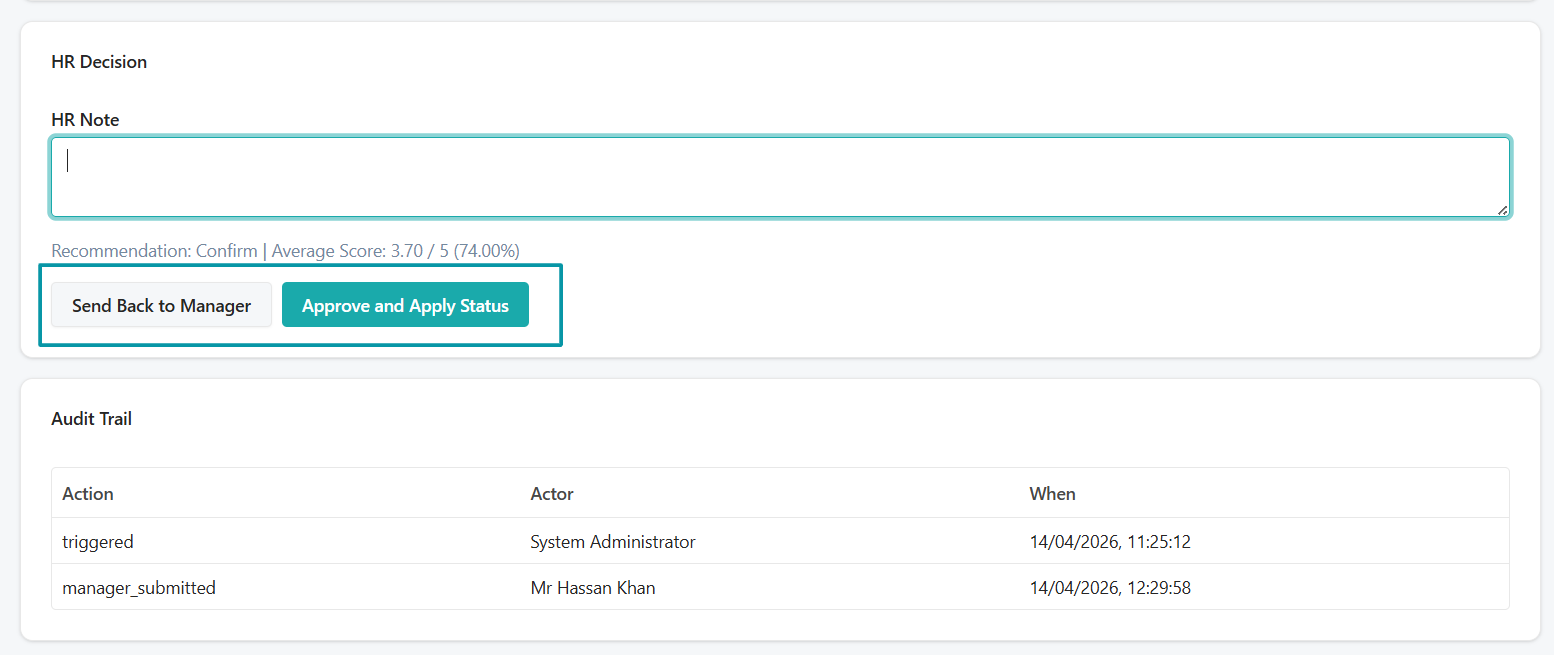This screenshot has width=1554, height=655.
Task: Click the When column header
Action: coord(1052,494)
